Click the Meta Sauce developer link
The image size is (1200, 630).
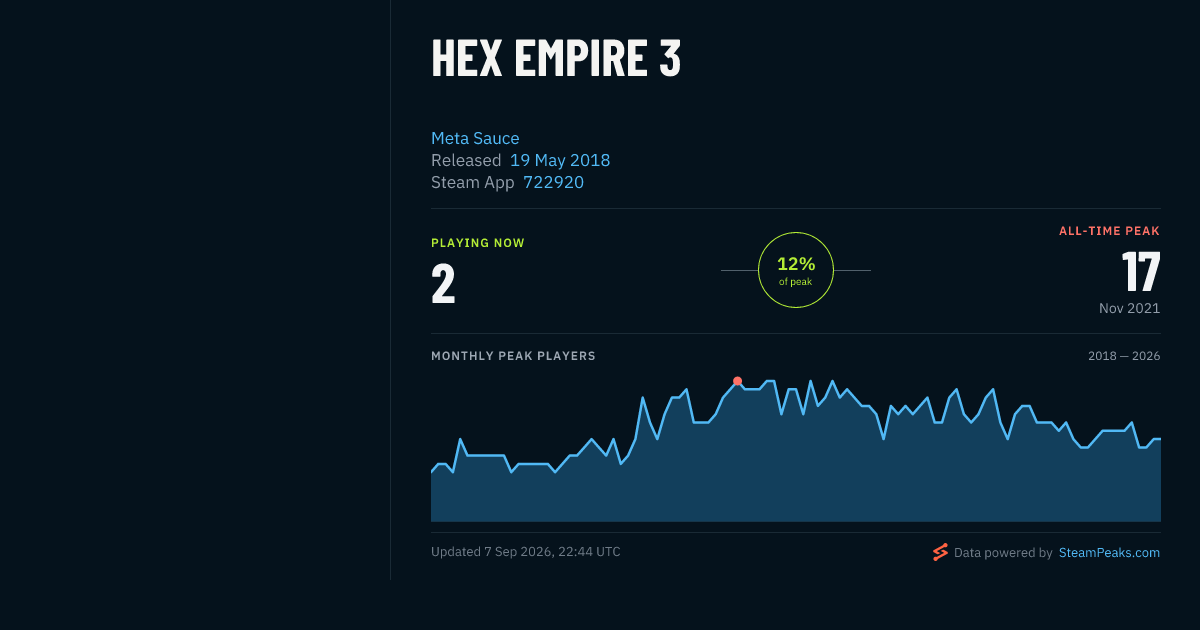coord(475,138)
